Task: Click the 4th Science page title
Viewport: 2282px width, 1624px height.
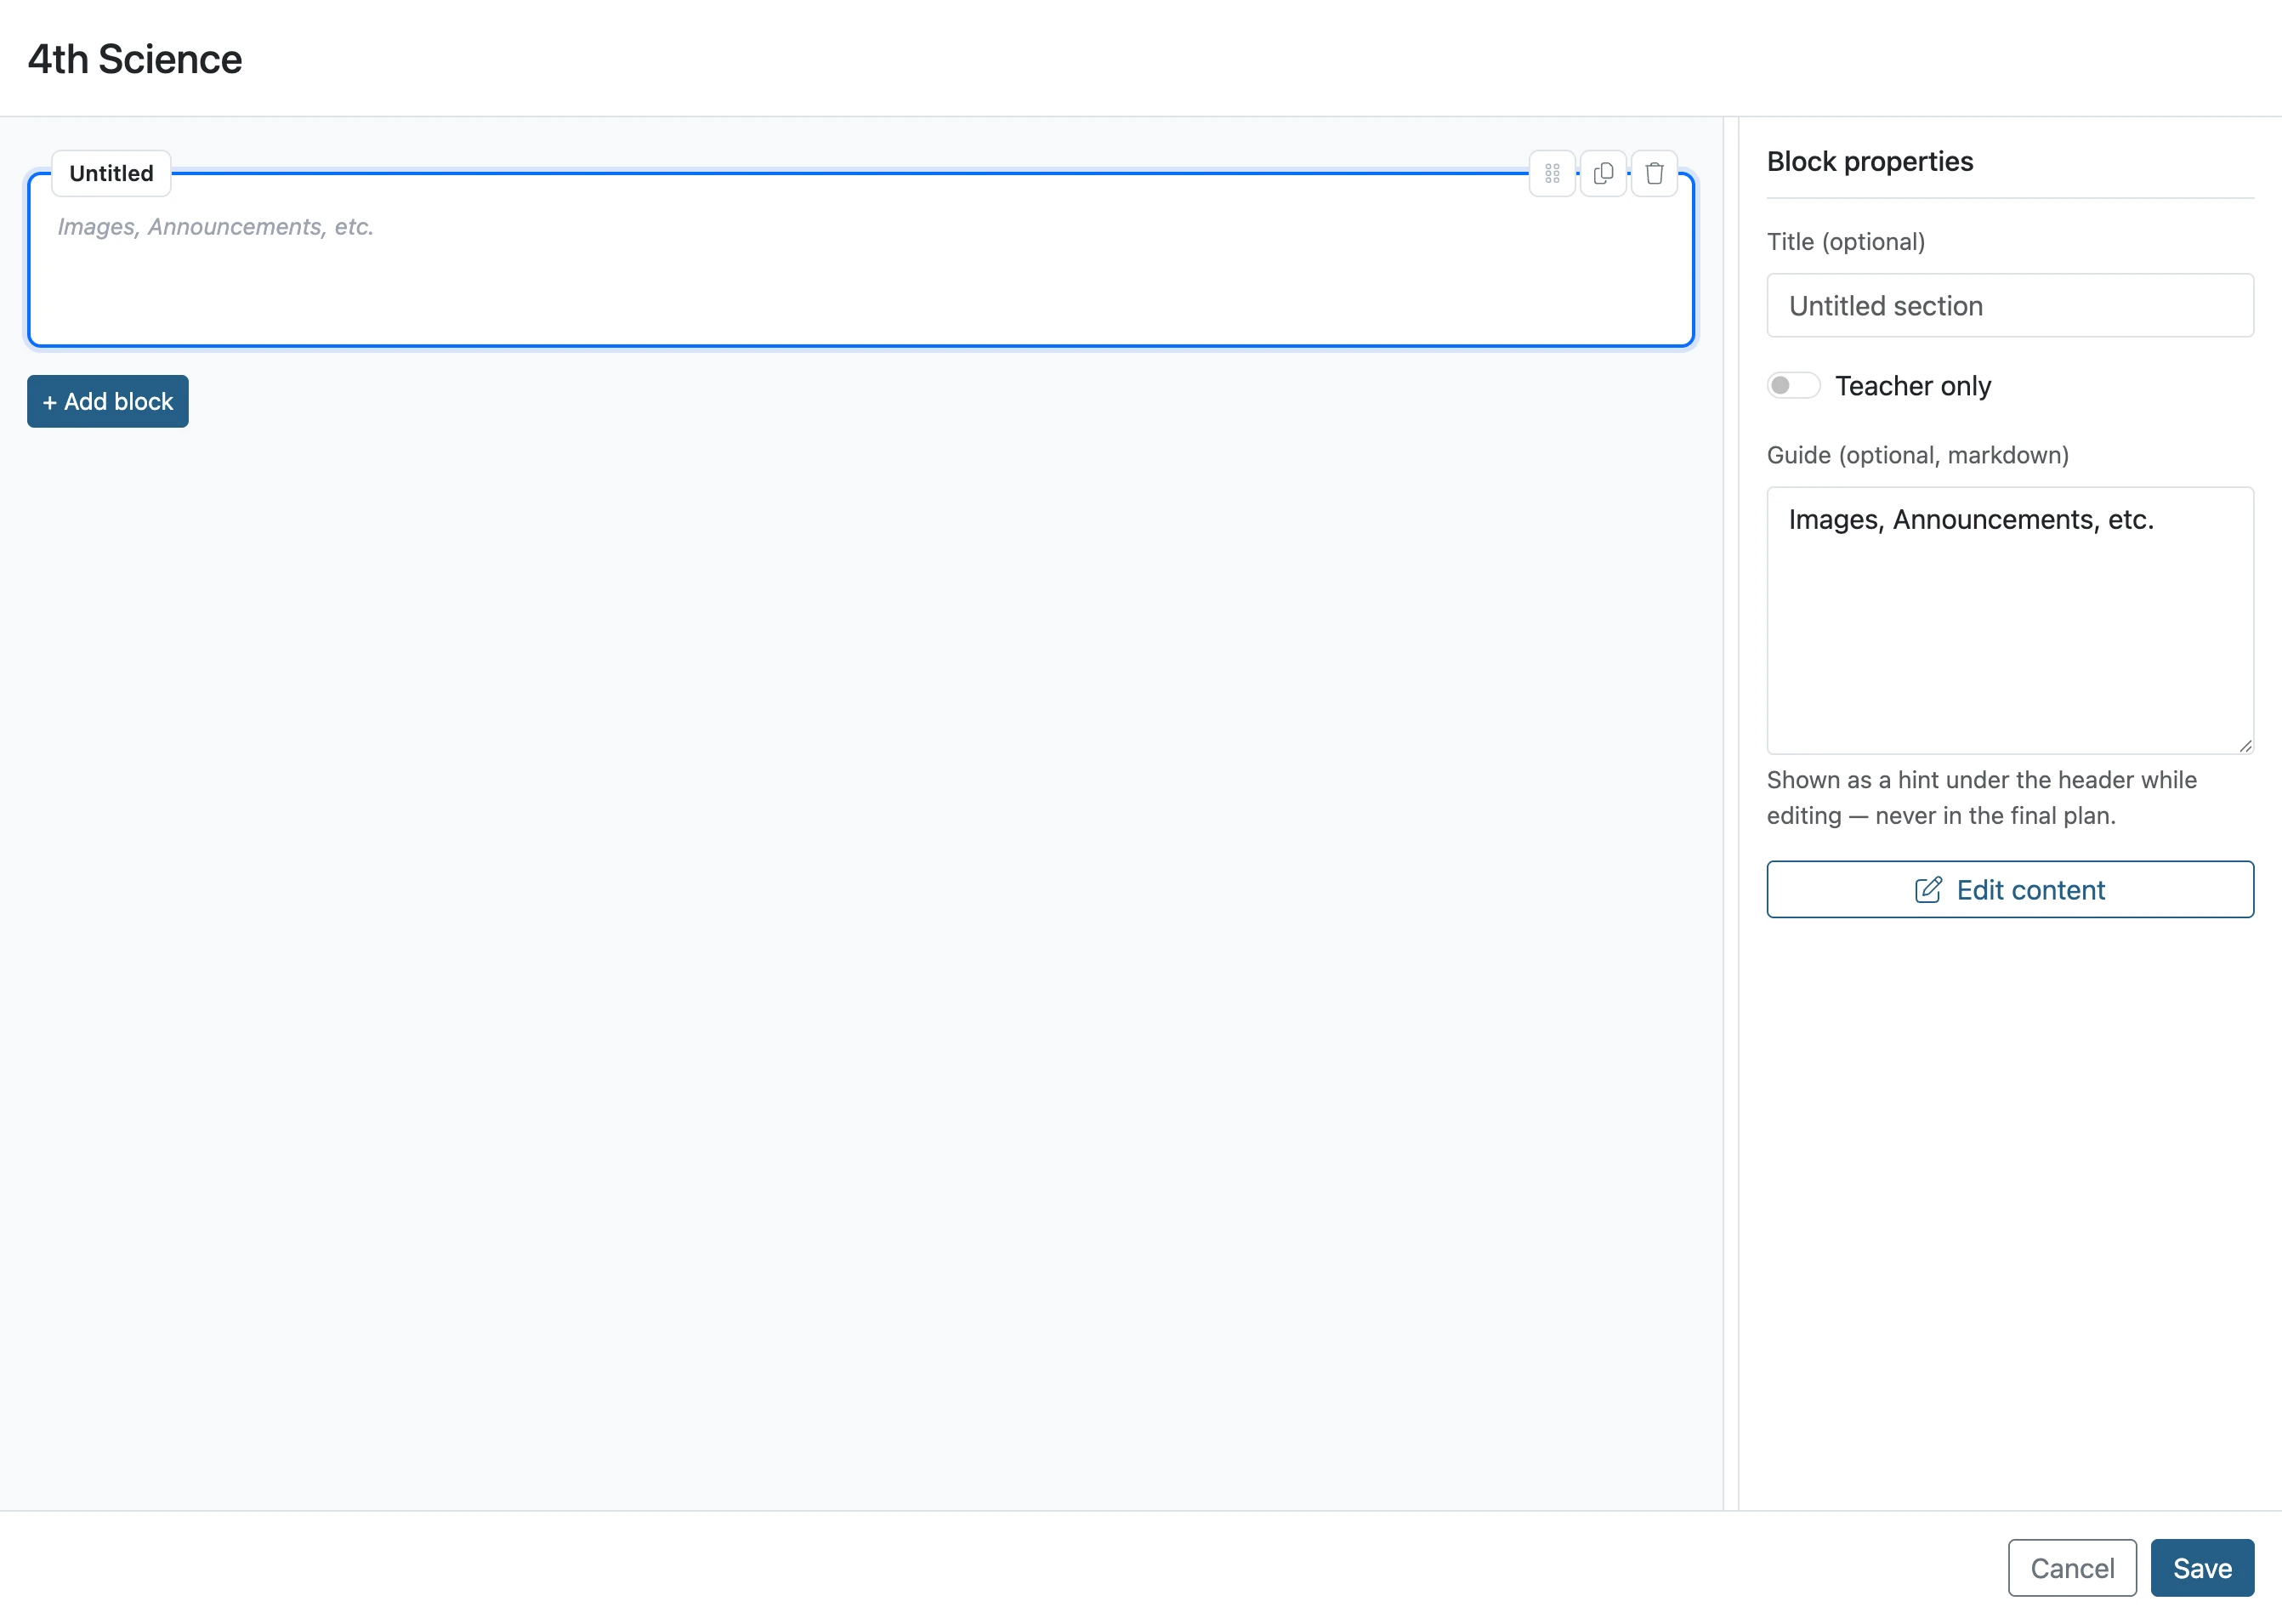Action: [135, 59]
